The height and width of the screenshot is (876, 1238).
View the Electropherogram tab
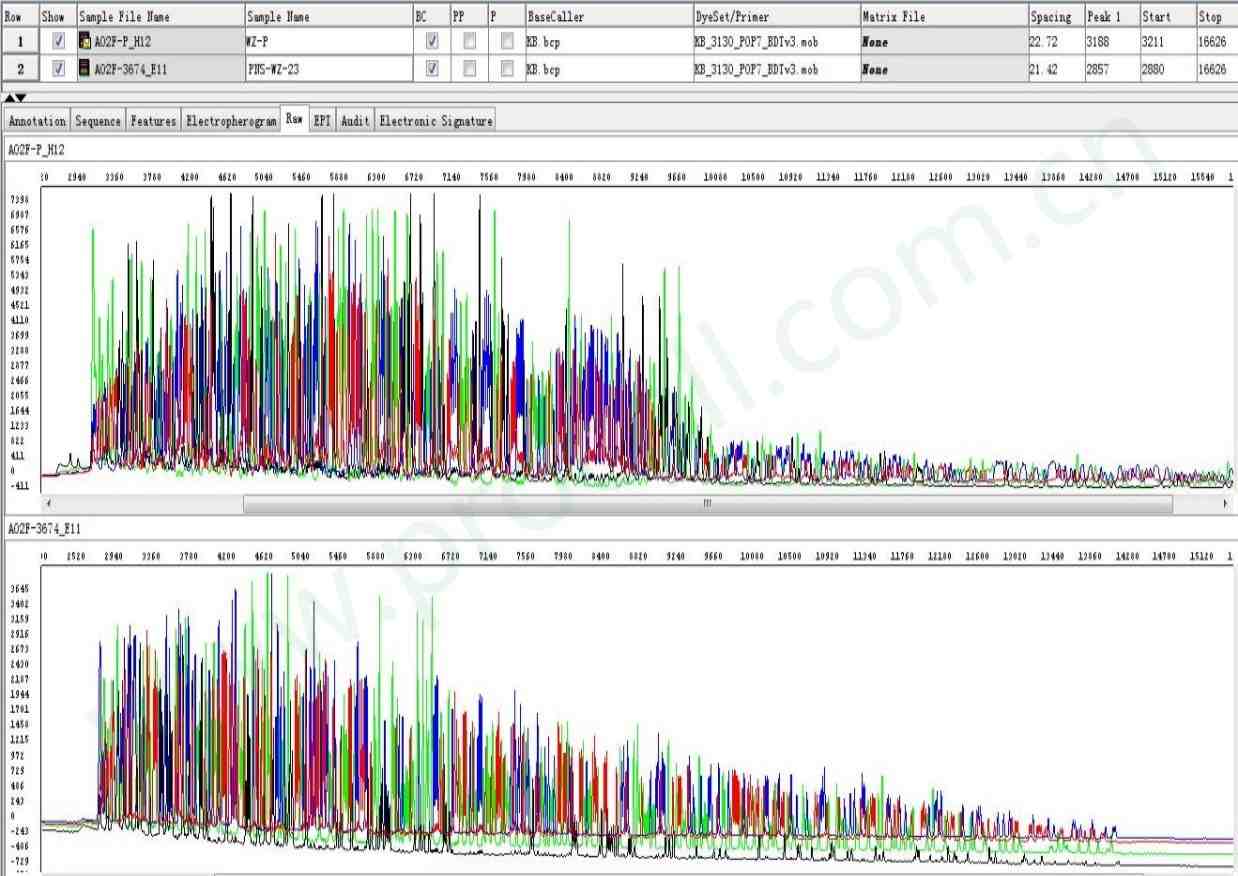pyautogui.click(x=231, y=121)
